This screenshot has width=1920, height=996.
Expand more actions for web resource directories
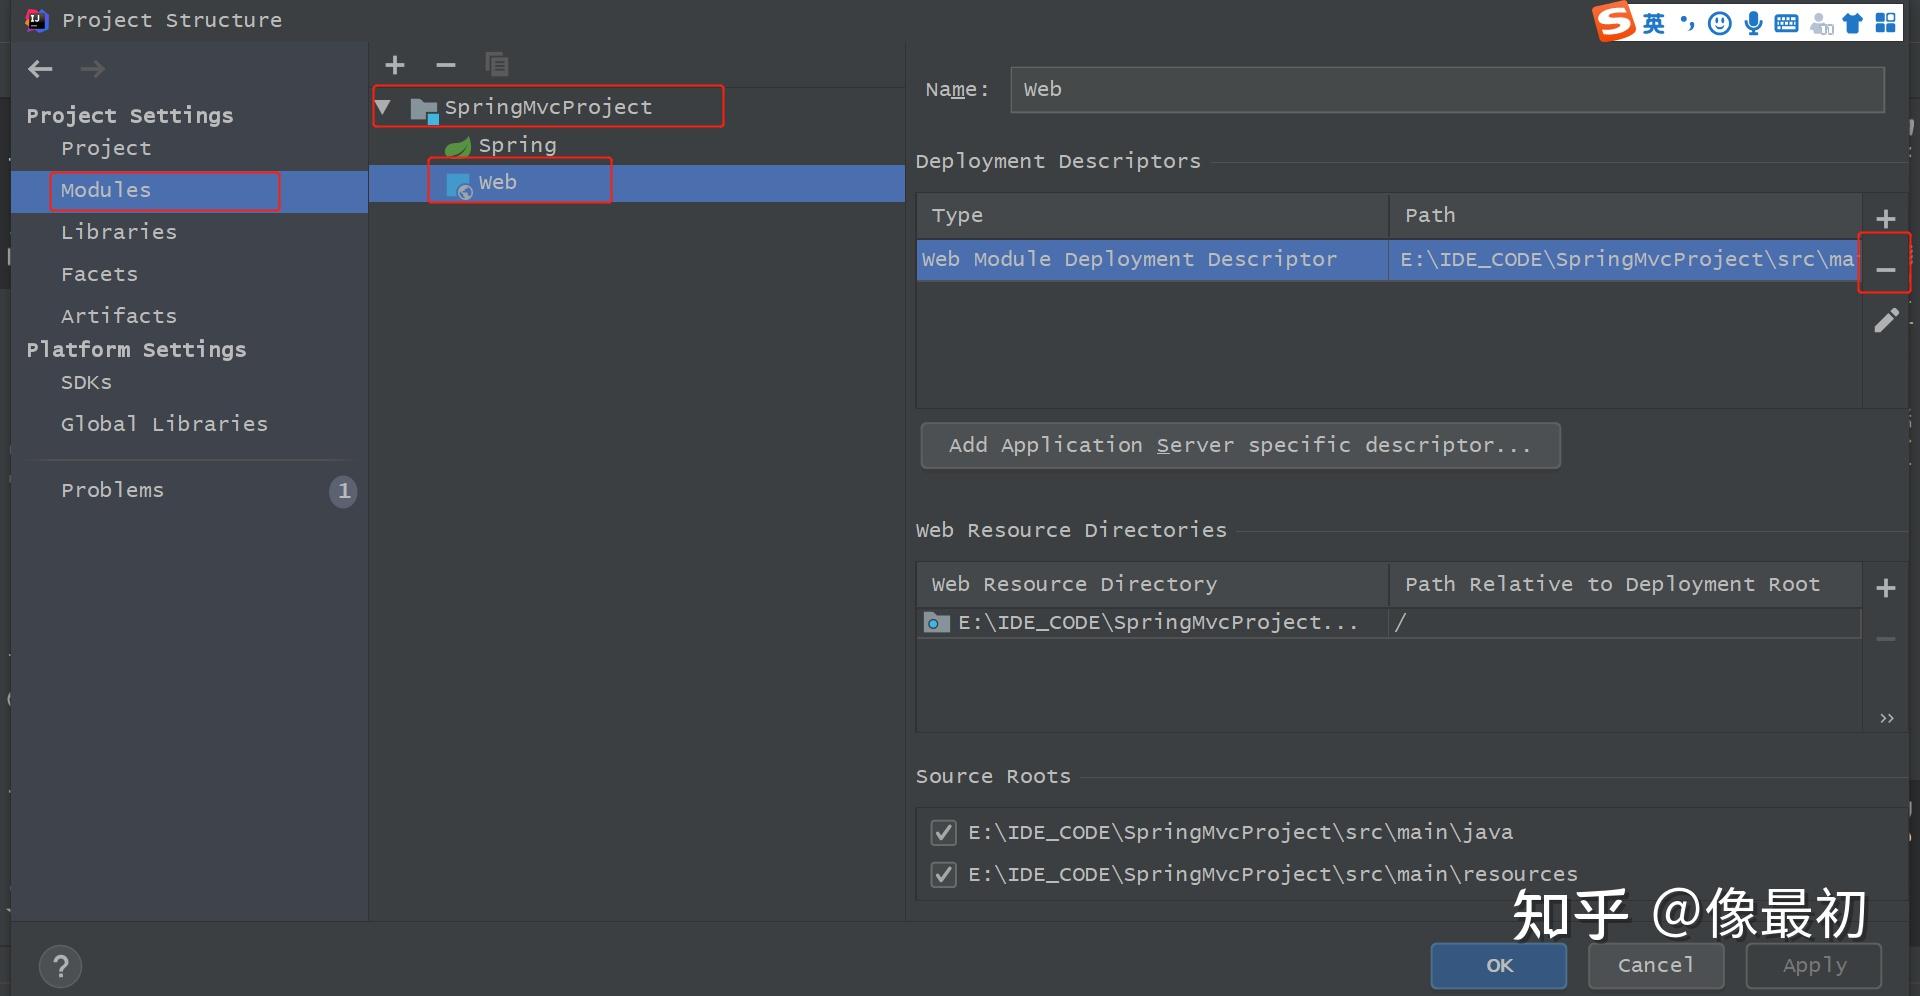[1886, 718]
